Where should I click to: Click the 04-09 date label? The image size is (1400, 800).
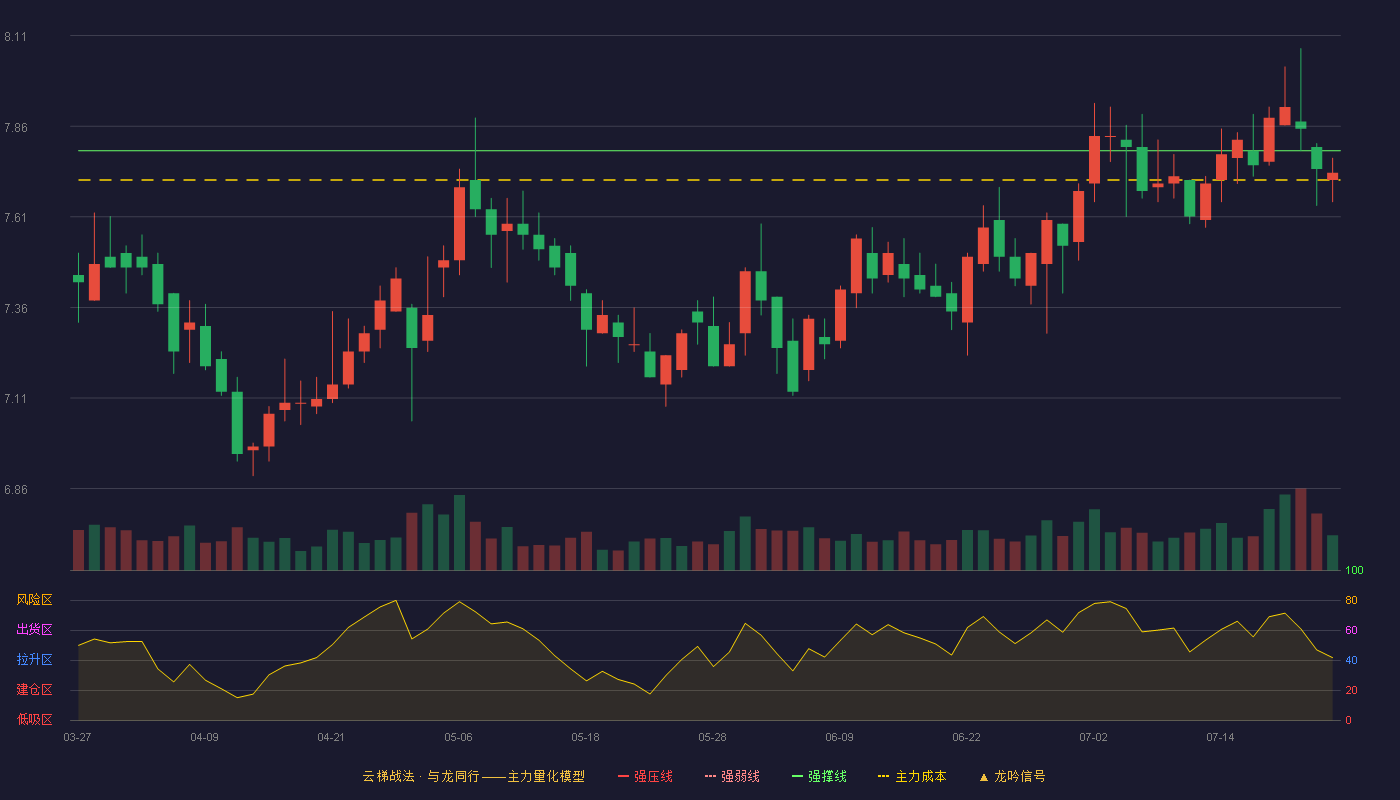point(204,737)
